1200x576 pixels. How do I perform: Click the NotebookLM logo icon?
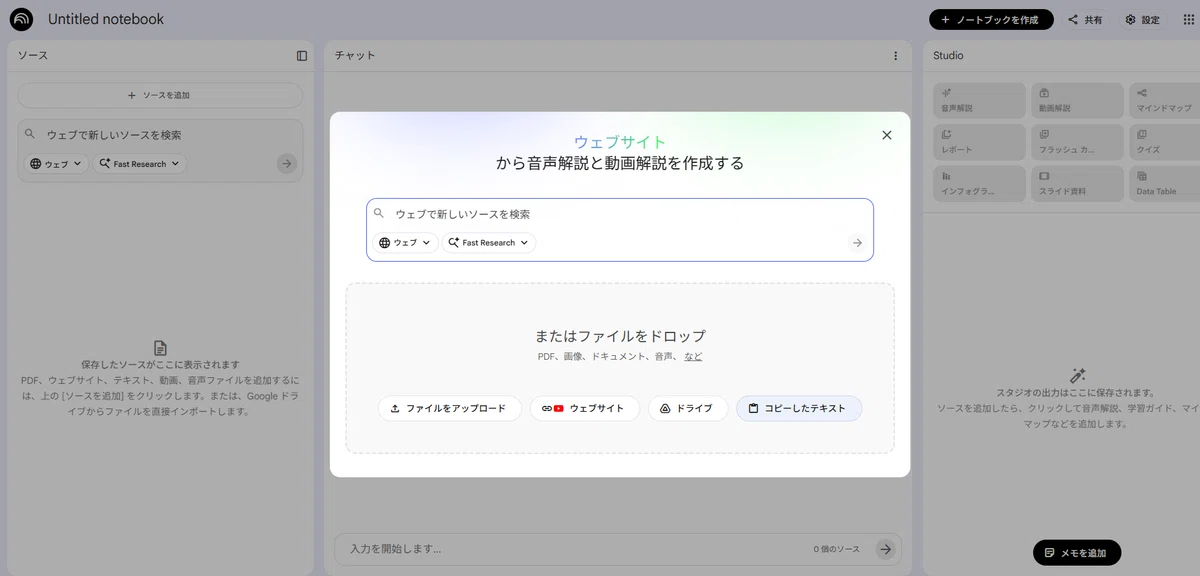coord(21,19)
